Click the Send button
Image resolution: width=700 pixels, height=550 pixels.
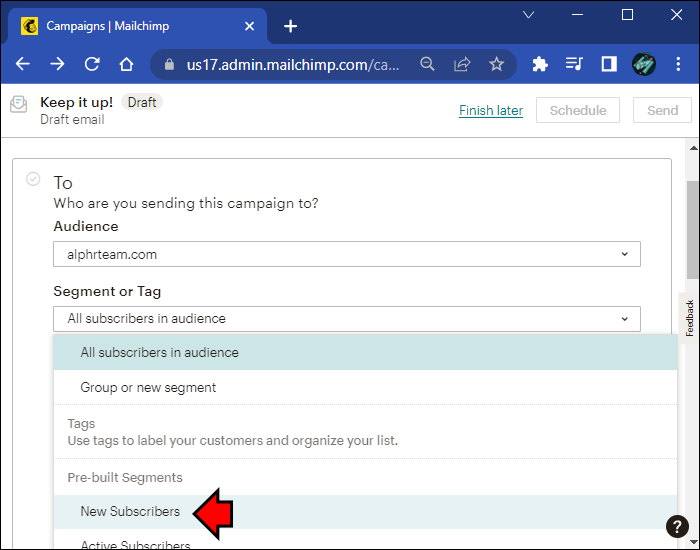click(662, 110)
